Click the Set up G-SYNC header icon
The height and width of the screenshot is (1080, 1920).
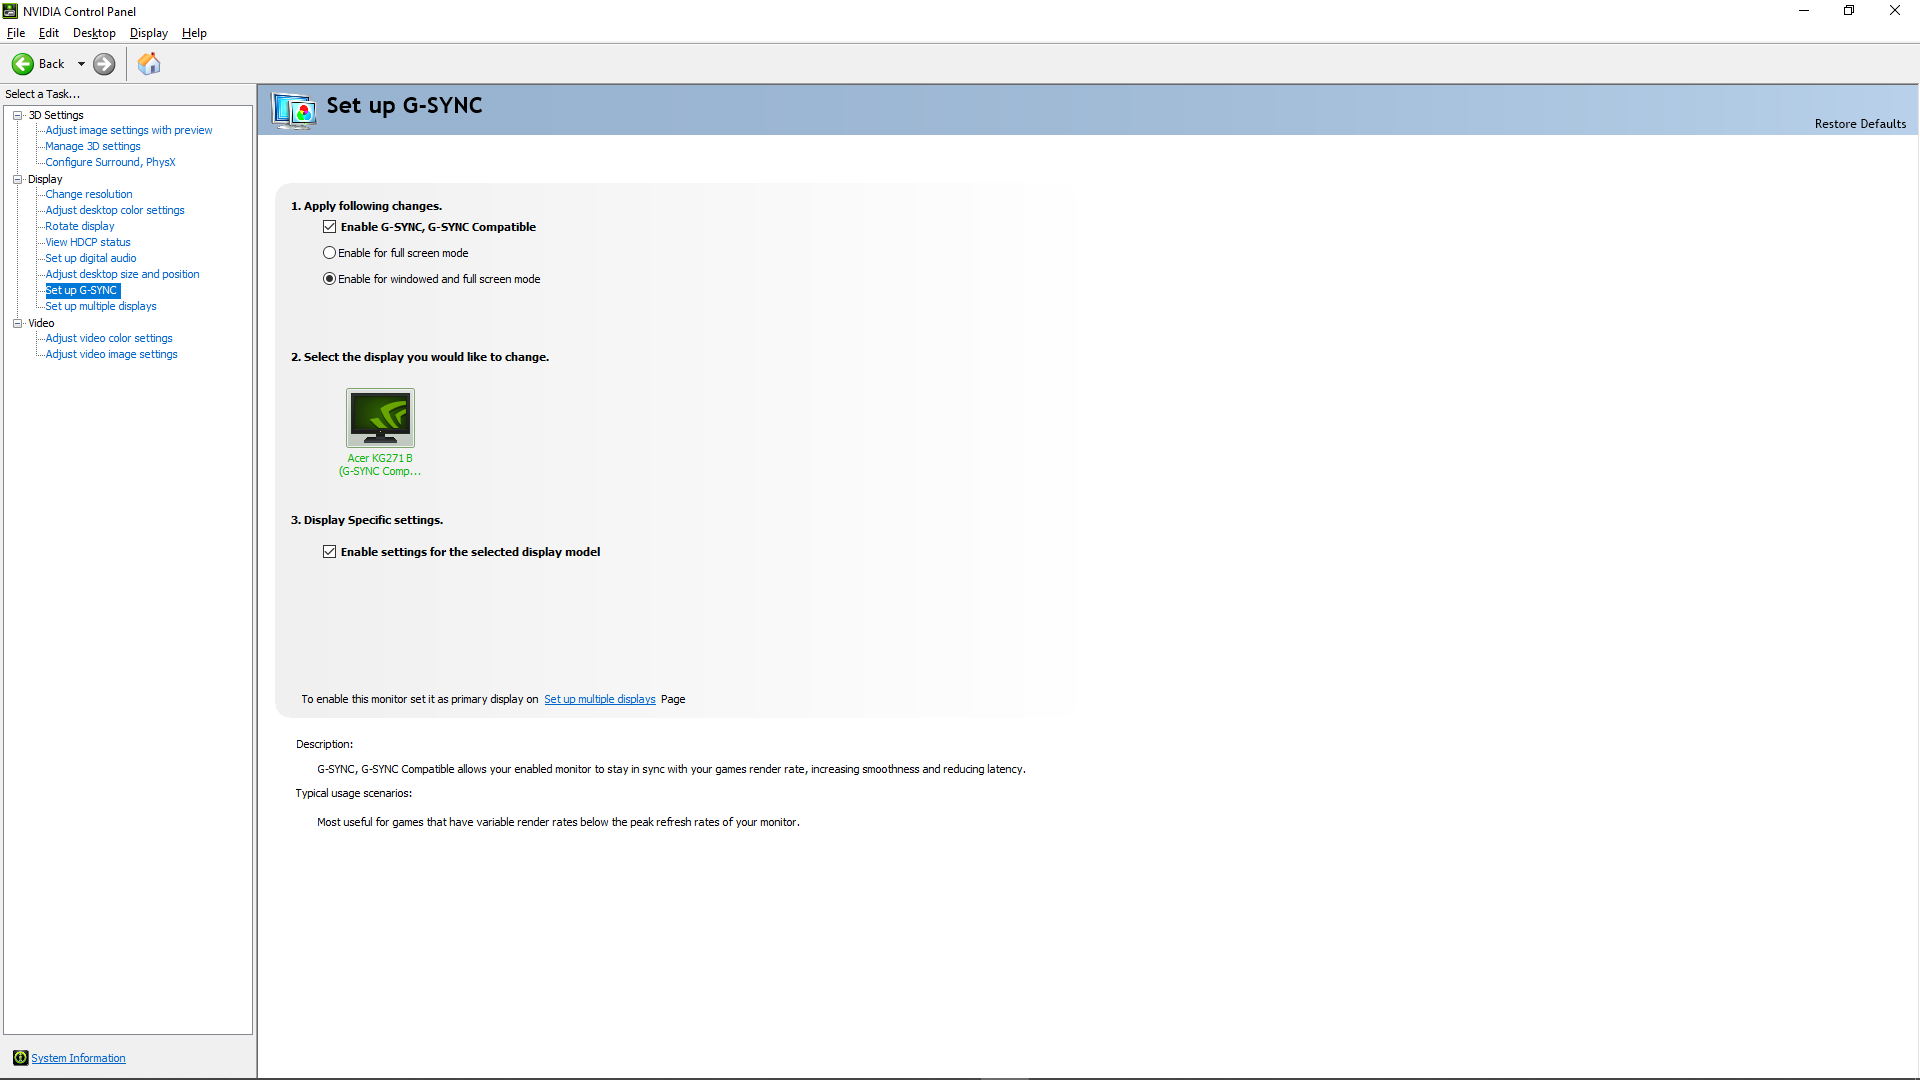[x=294, y=110]
